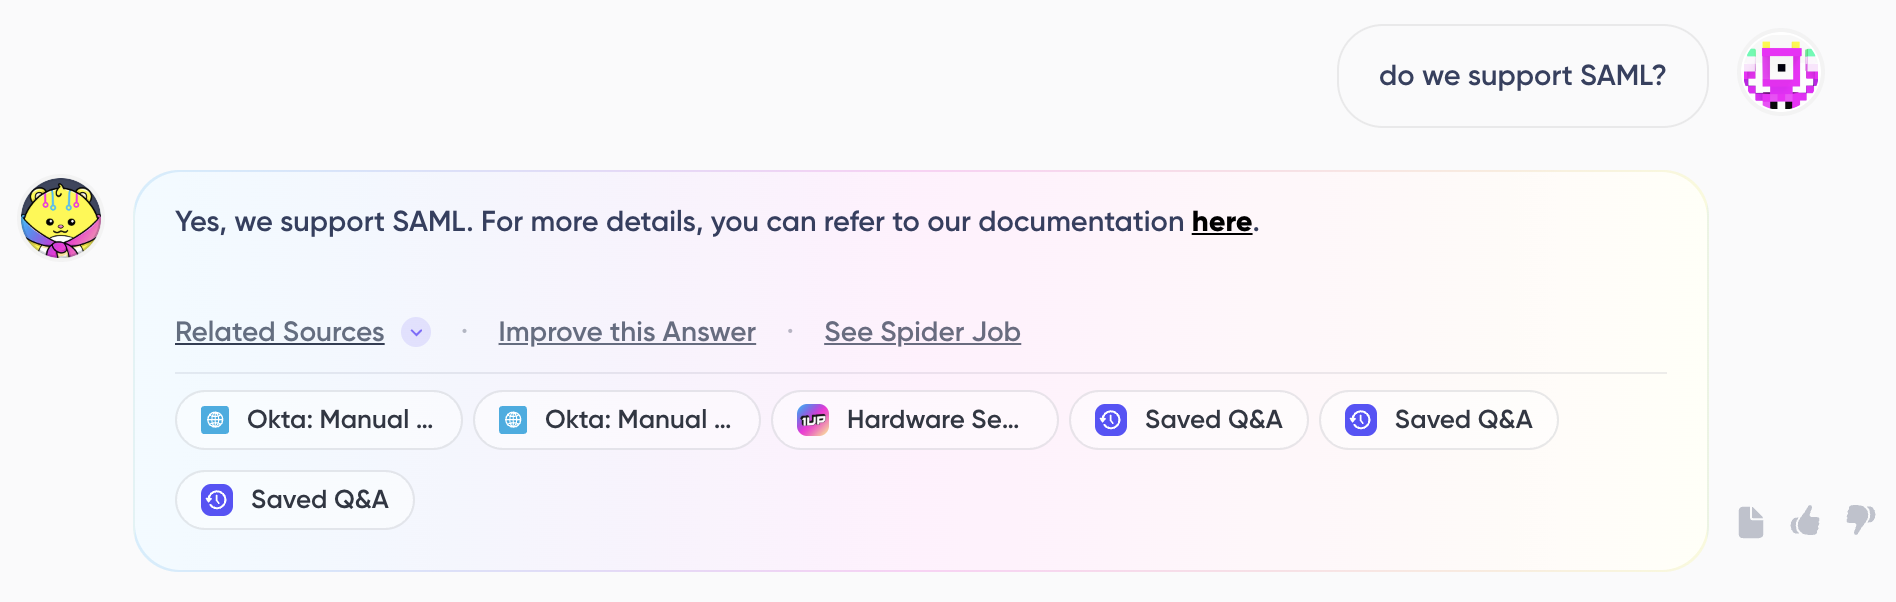Click the yellow bear bot avatar

61,219
